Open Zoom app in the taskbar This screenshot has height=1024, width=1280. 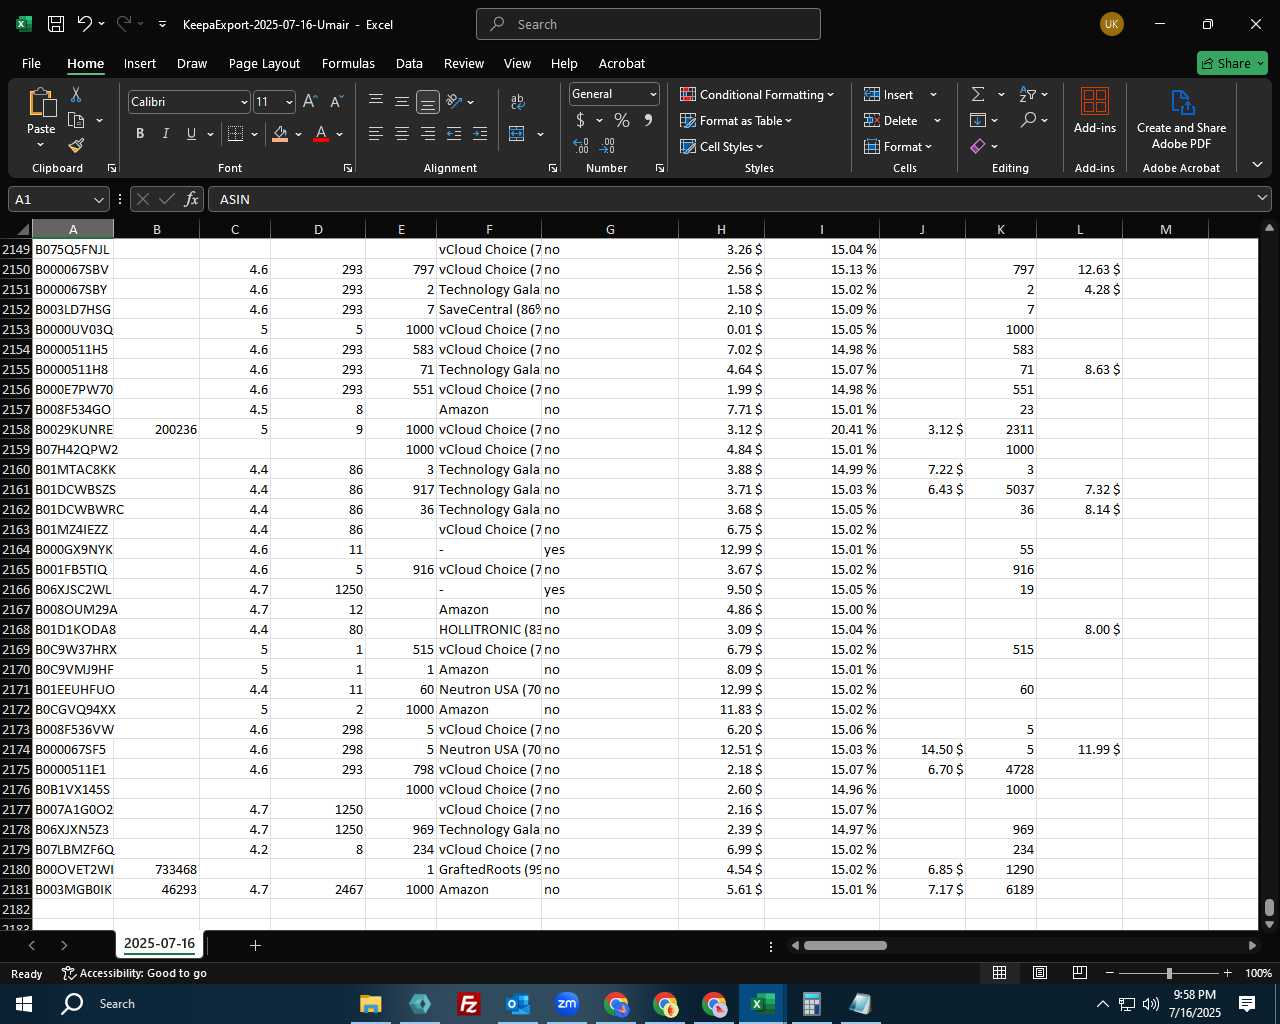(x=567, y=1003)
